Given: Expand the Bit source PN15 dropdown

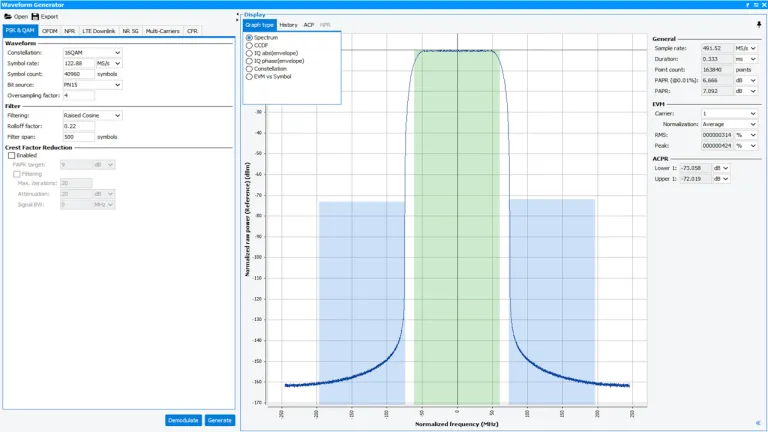Looking at the screenshot, I should click(x=91, y=85).
